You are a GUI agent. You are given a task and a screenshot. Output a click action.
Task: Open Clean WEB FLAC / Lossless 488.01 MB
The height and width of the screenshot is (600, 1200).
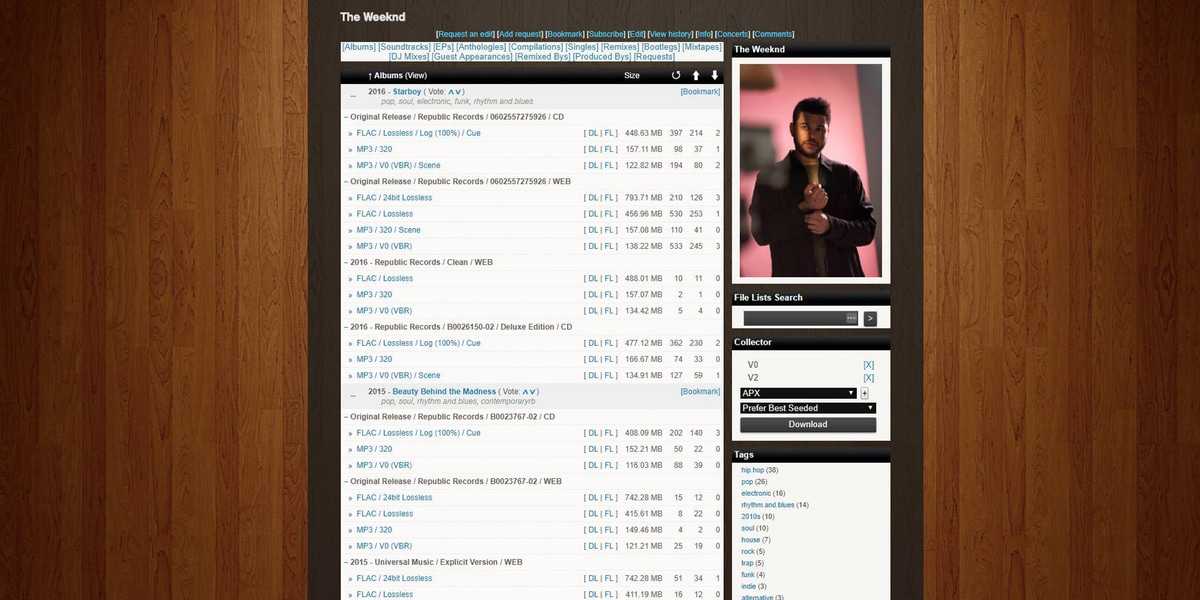(384, 279)
